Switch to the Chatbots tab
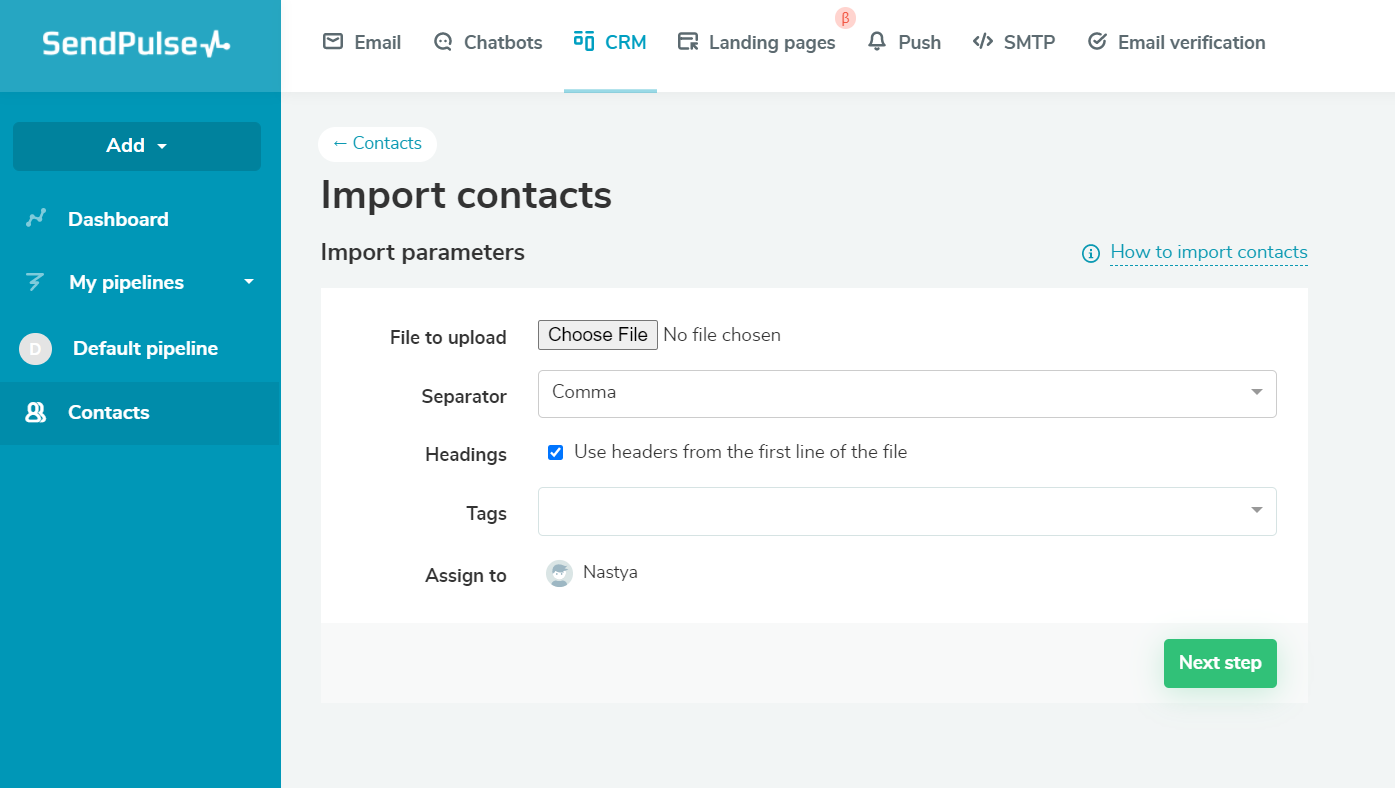 click(x=488, y=42)
